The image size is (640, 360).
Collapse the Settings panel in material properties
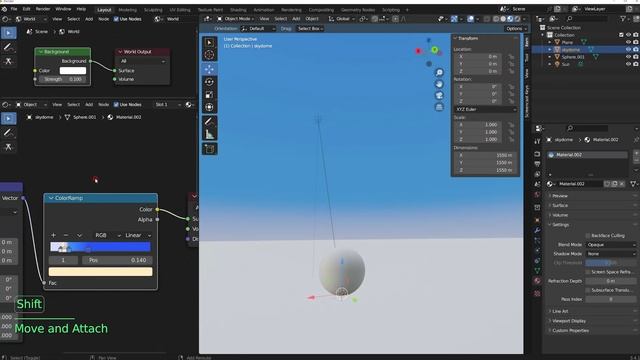(560, 224)
